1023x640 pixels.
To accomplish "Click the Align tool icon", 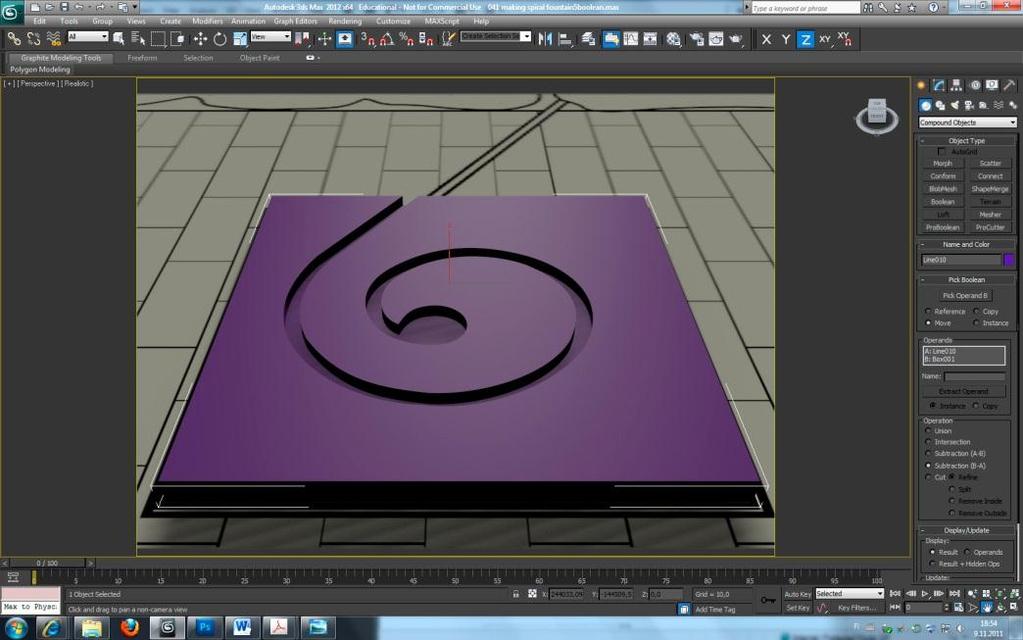I will 565,39.
